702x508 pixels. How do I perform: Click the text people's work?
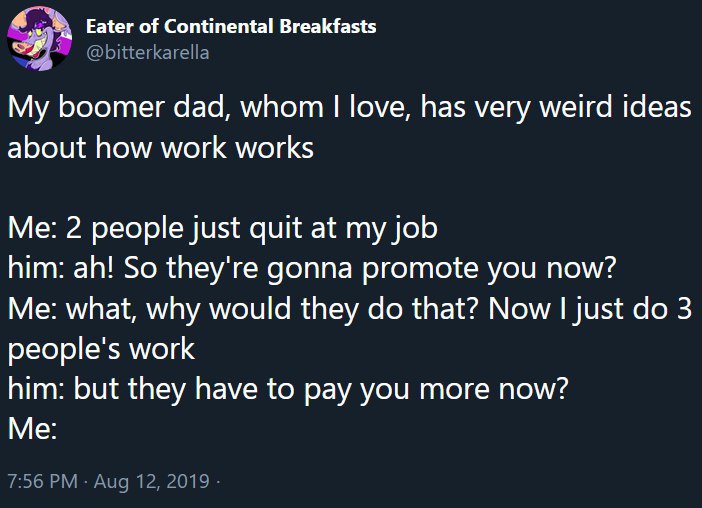click(102, 349)
